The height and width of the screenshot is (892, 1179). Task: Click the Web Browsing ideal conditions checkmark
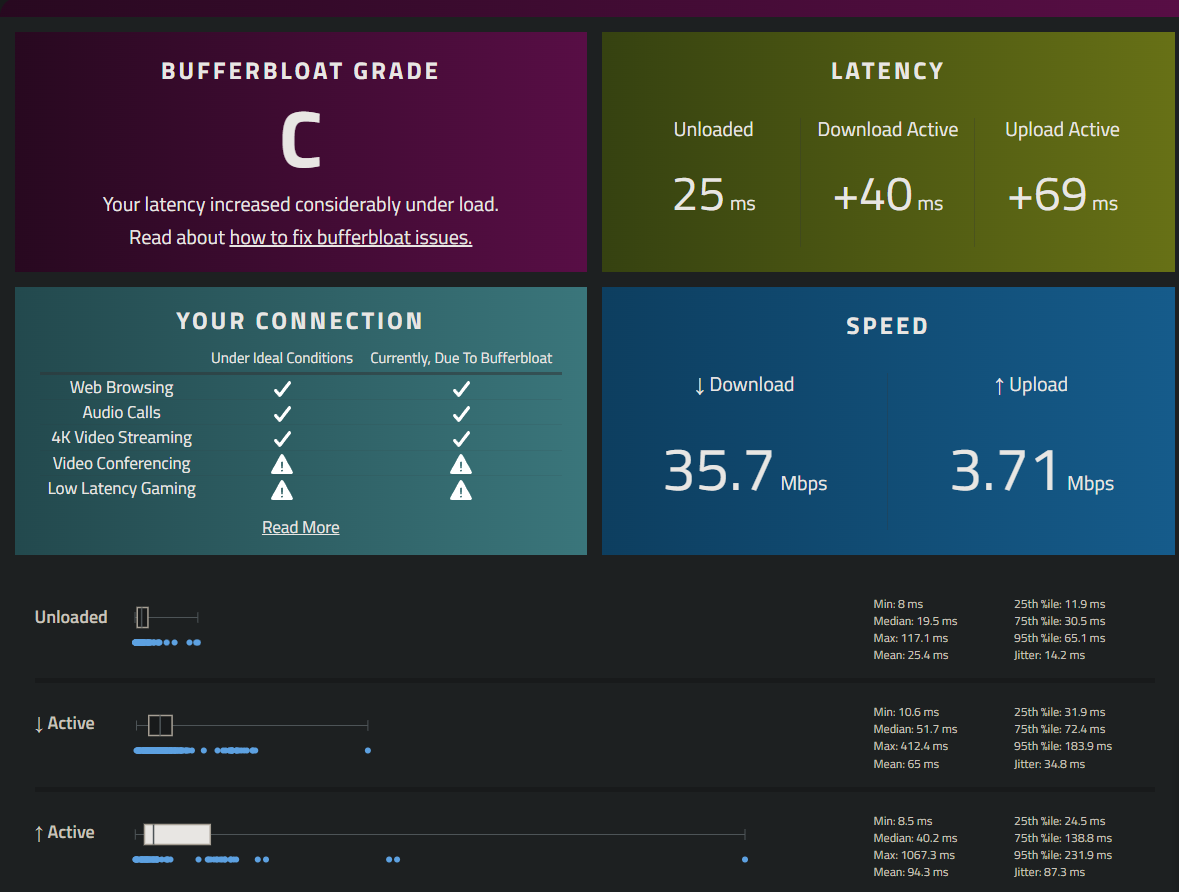[x=282, y=389]
